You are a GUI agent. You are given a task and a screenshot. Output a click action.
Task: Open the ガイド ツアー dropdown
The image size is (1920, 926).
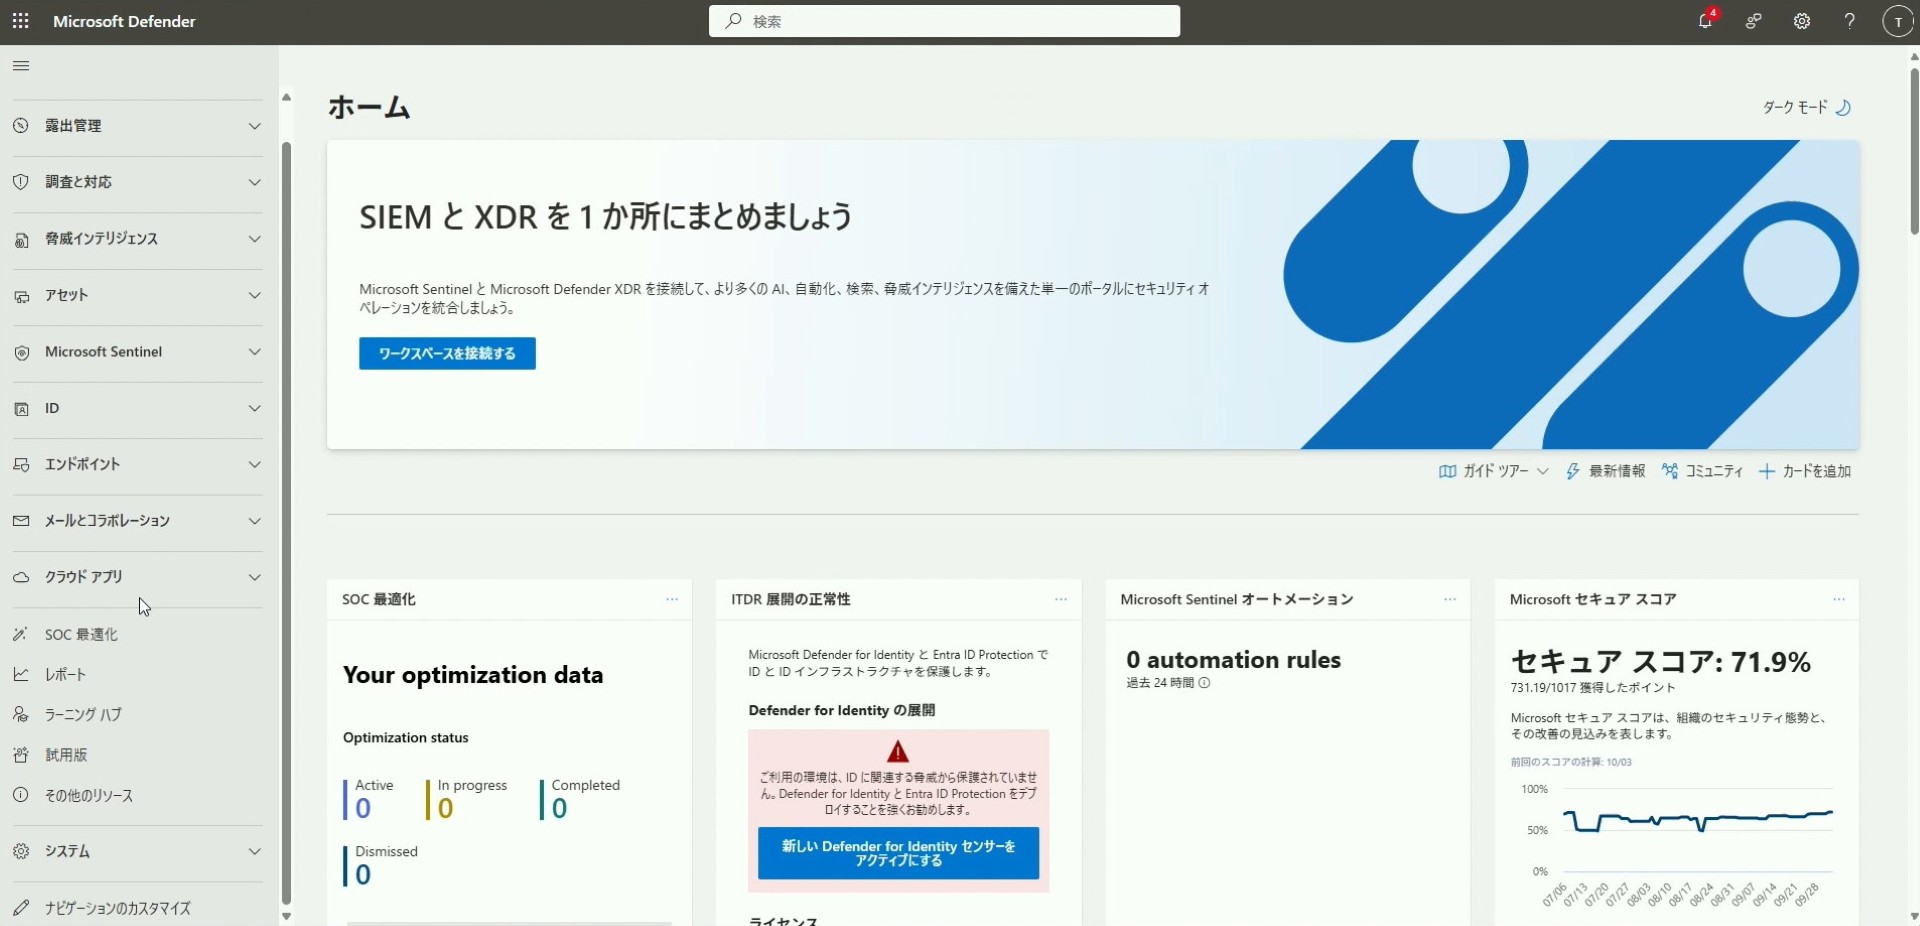click(x=1494, y=471)
